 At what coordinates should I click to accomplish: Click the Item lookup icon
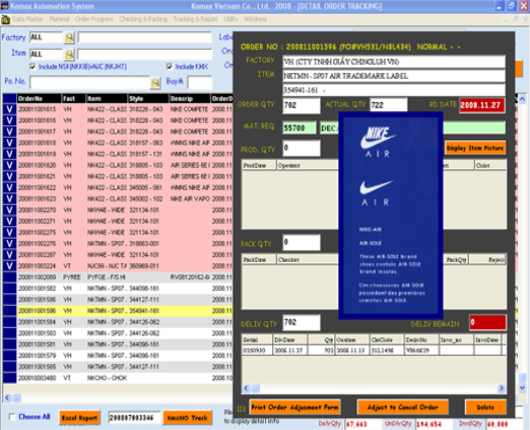(69, 54)
